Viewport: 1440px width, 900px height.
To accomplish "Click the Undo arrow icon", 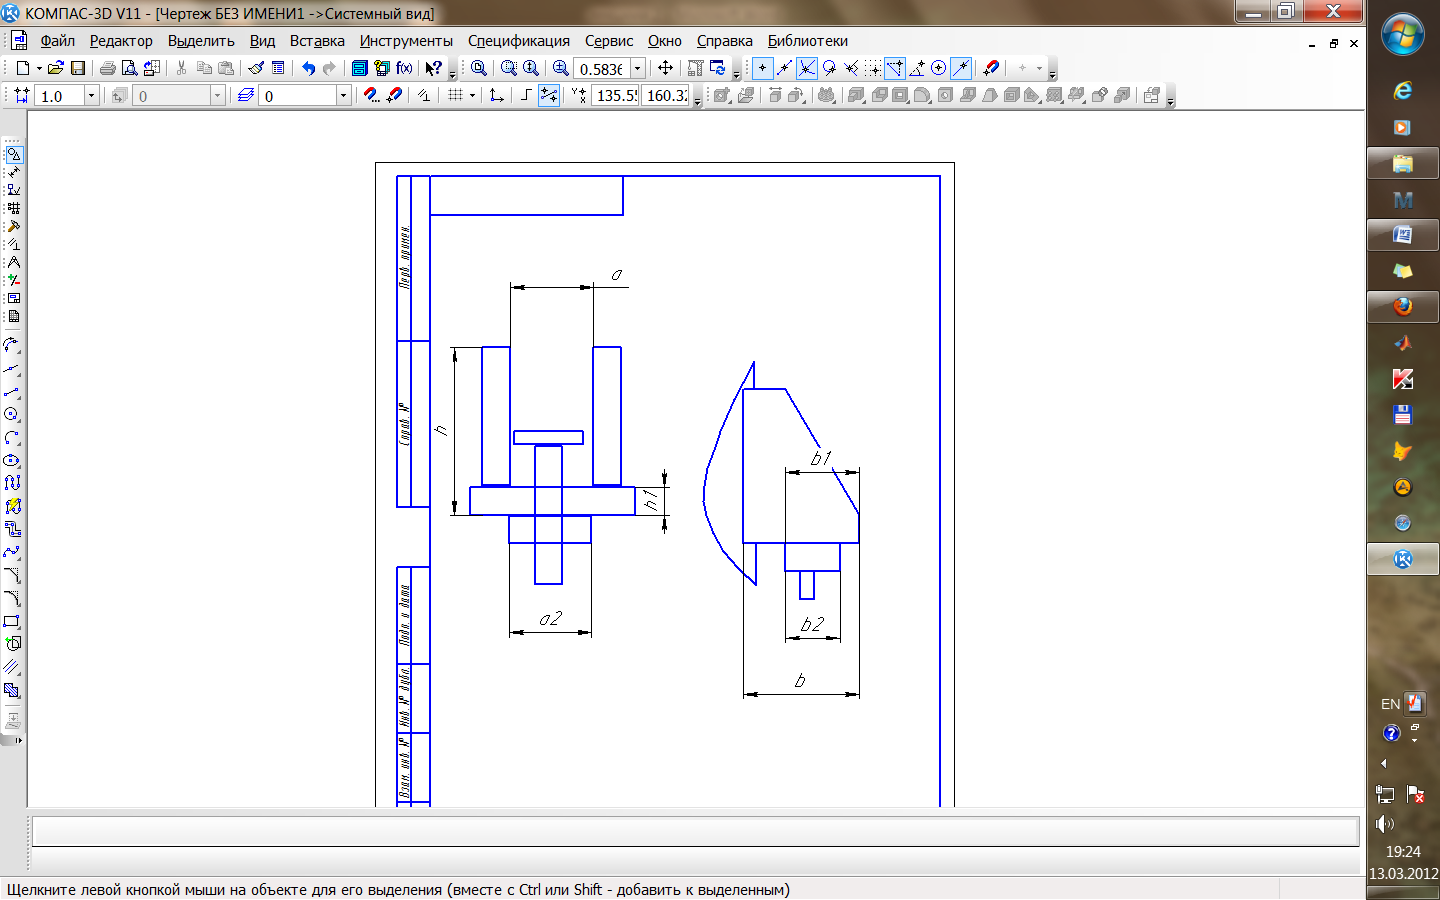I will (x=308, y=68).
